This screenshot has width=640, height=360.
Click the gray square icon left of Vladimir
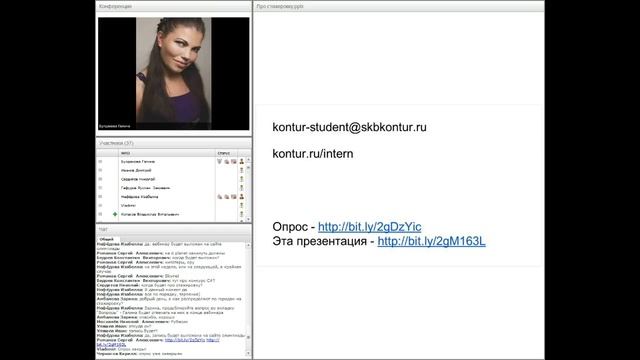click(100, 205)
